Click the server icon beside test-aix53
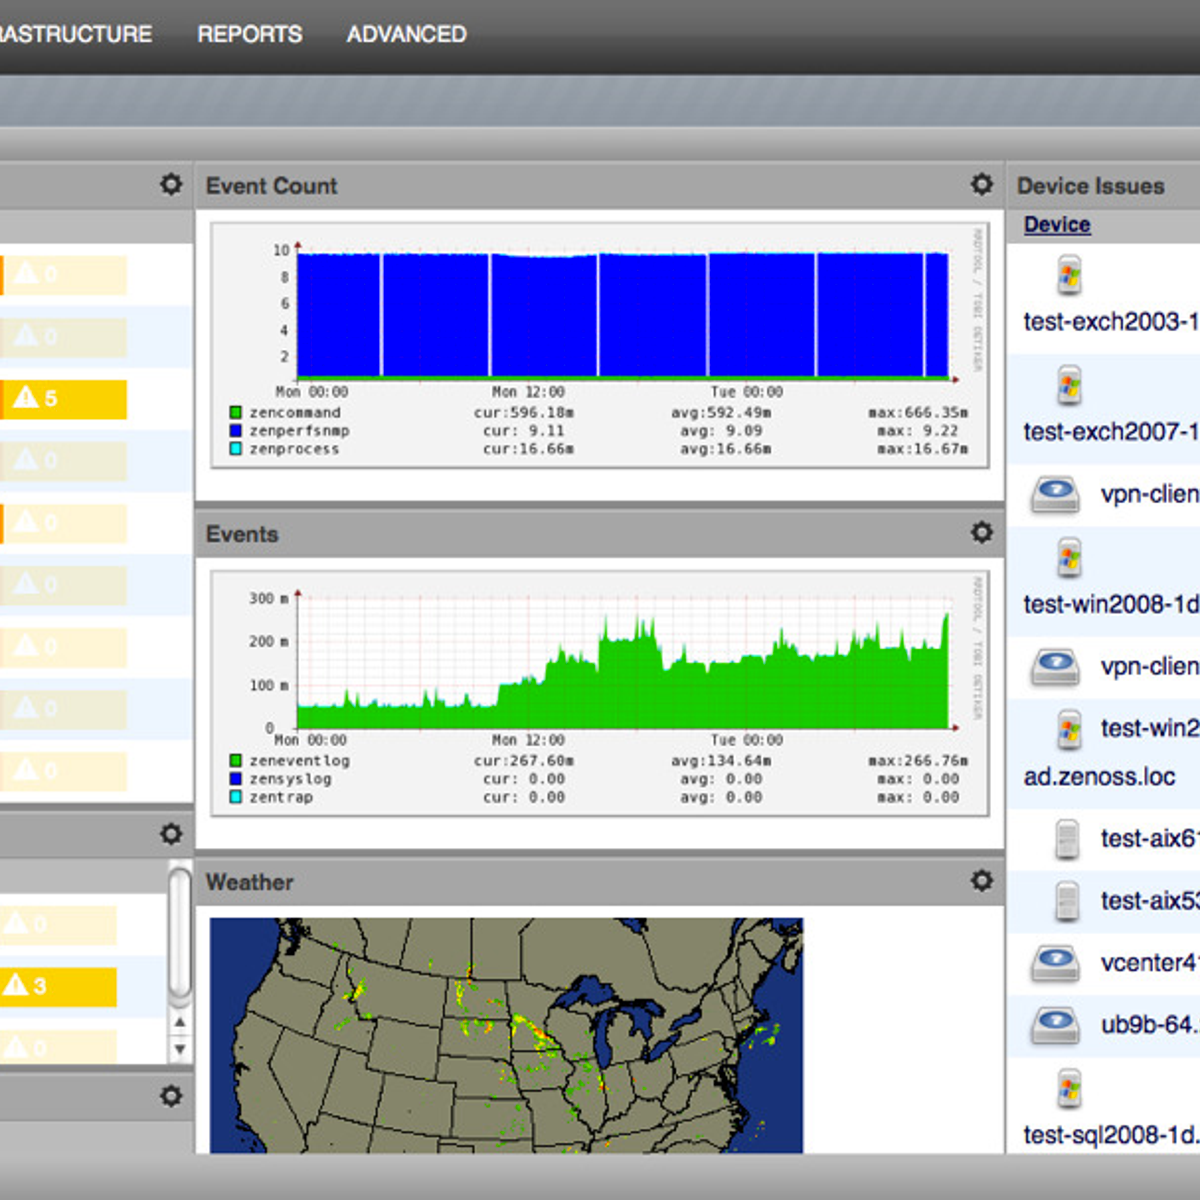 pyautogui.click(x=1067, y=901)
